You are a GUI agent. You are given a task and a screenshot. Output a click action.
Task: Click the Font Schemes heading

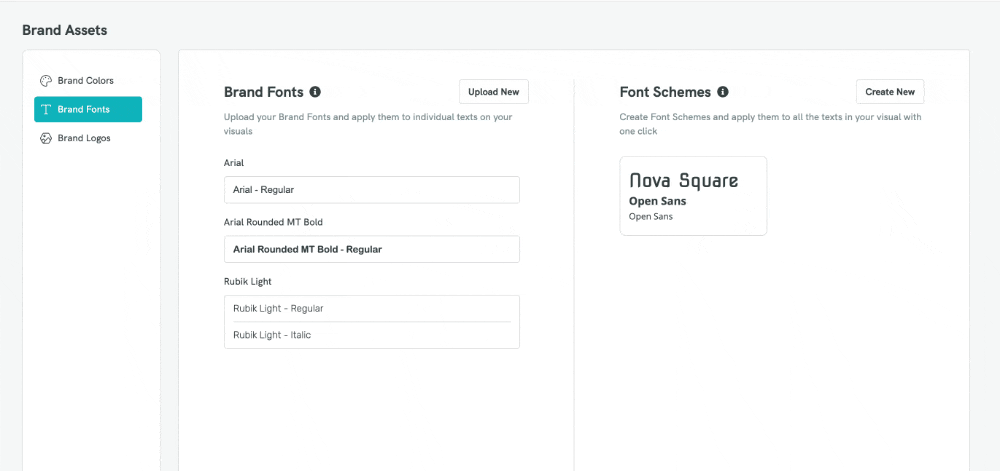665,92
